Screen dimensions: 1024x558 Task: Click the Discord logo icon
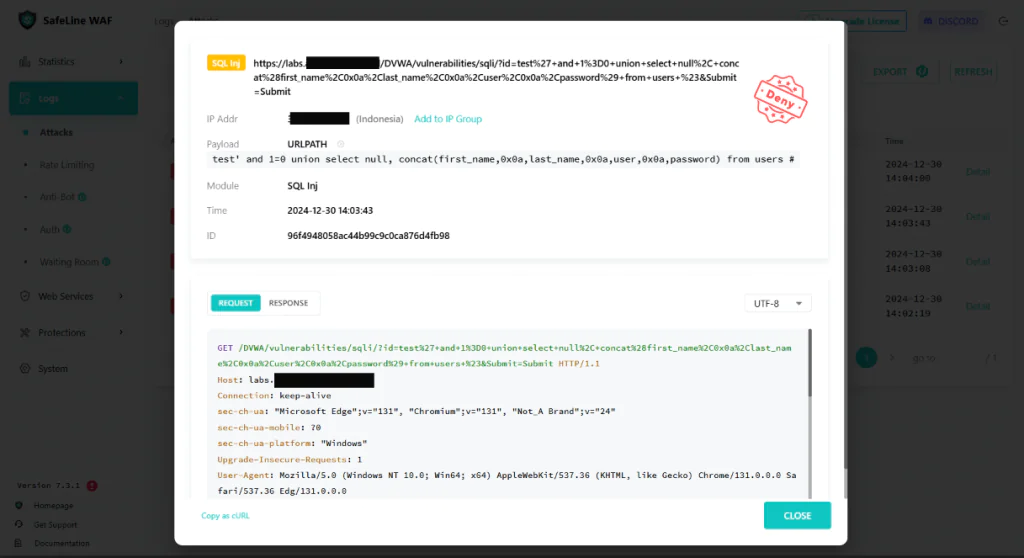click(x=928, y=21)
